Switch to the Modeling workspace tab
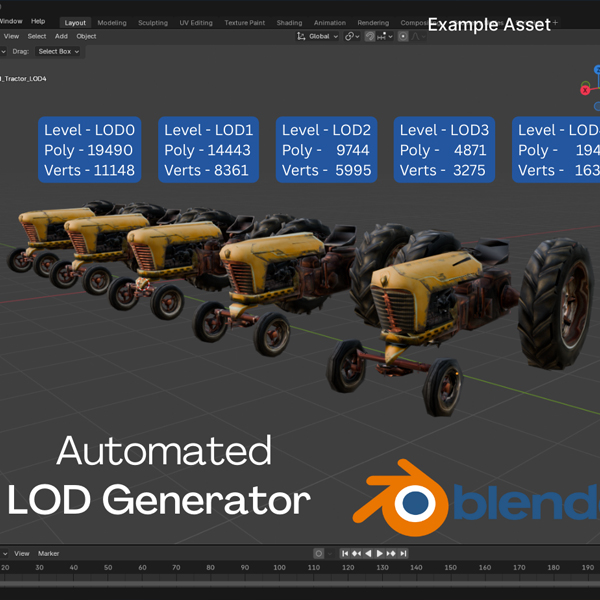This screenshot has width=600, height=600. [111, 22]
